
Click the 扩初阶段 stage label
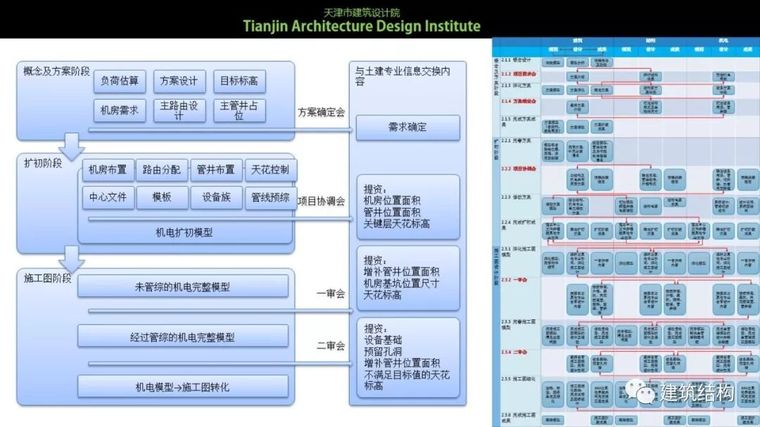pyautogui.click(x=43, y=163)
